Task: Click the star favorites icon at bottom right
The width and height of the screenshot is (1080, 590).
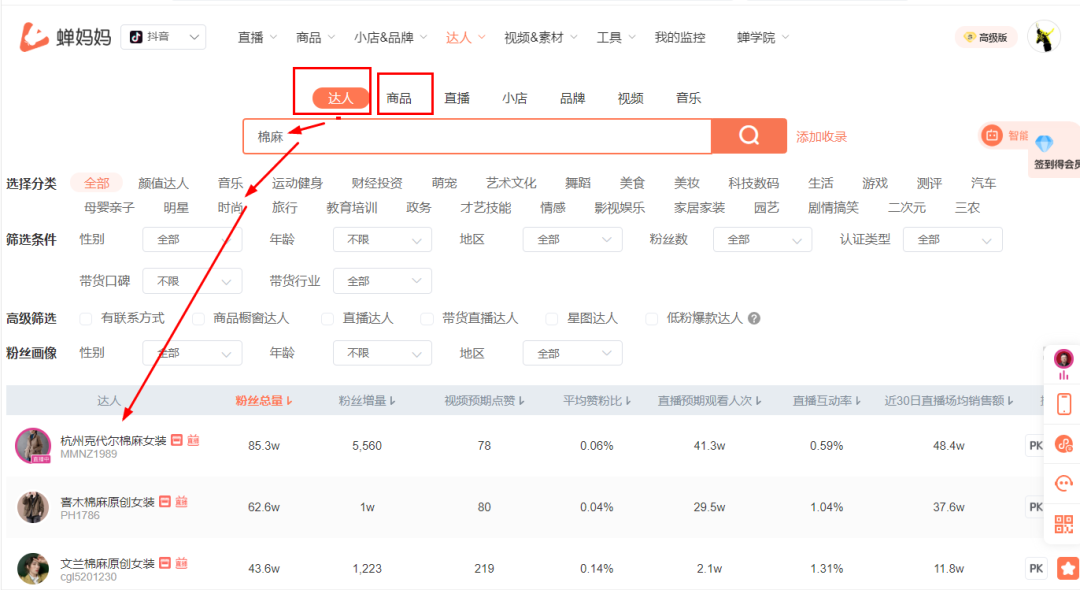Action: pos(1067,566)
